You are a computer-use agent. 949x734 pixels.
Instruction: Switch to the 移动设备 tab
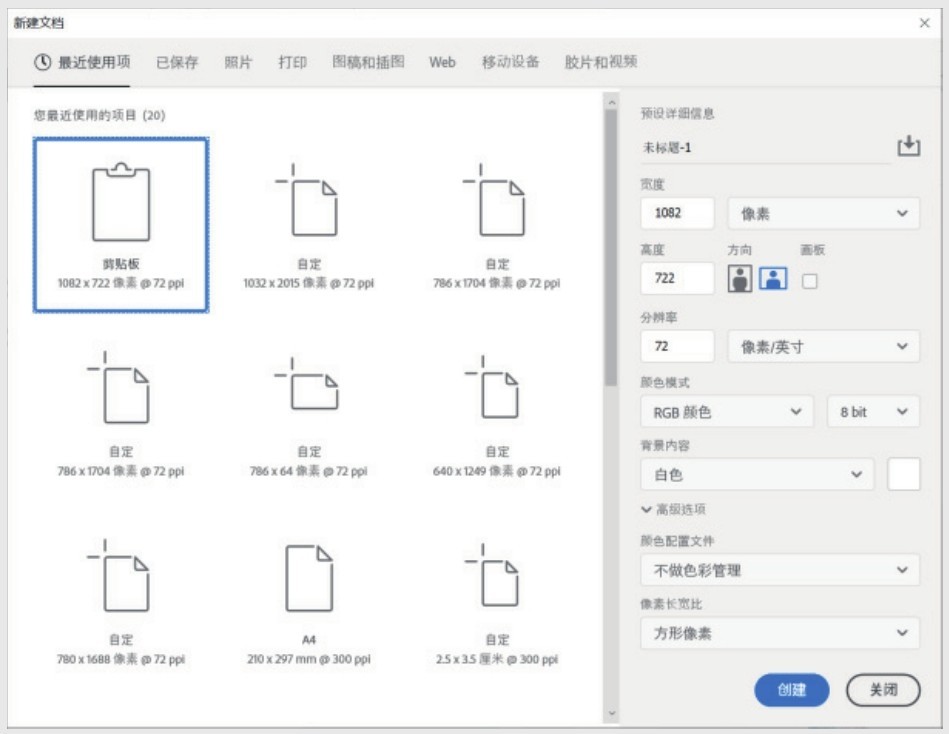pos(510,62)
